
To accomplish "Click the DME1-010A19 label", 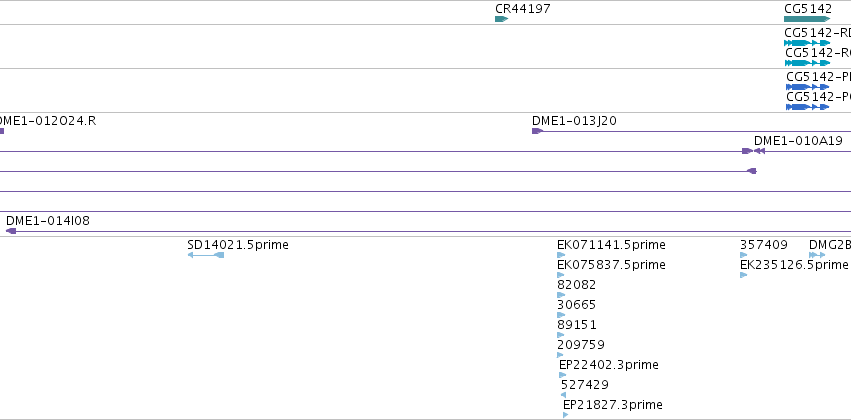I will coord(798,141).
